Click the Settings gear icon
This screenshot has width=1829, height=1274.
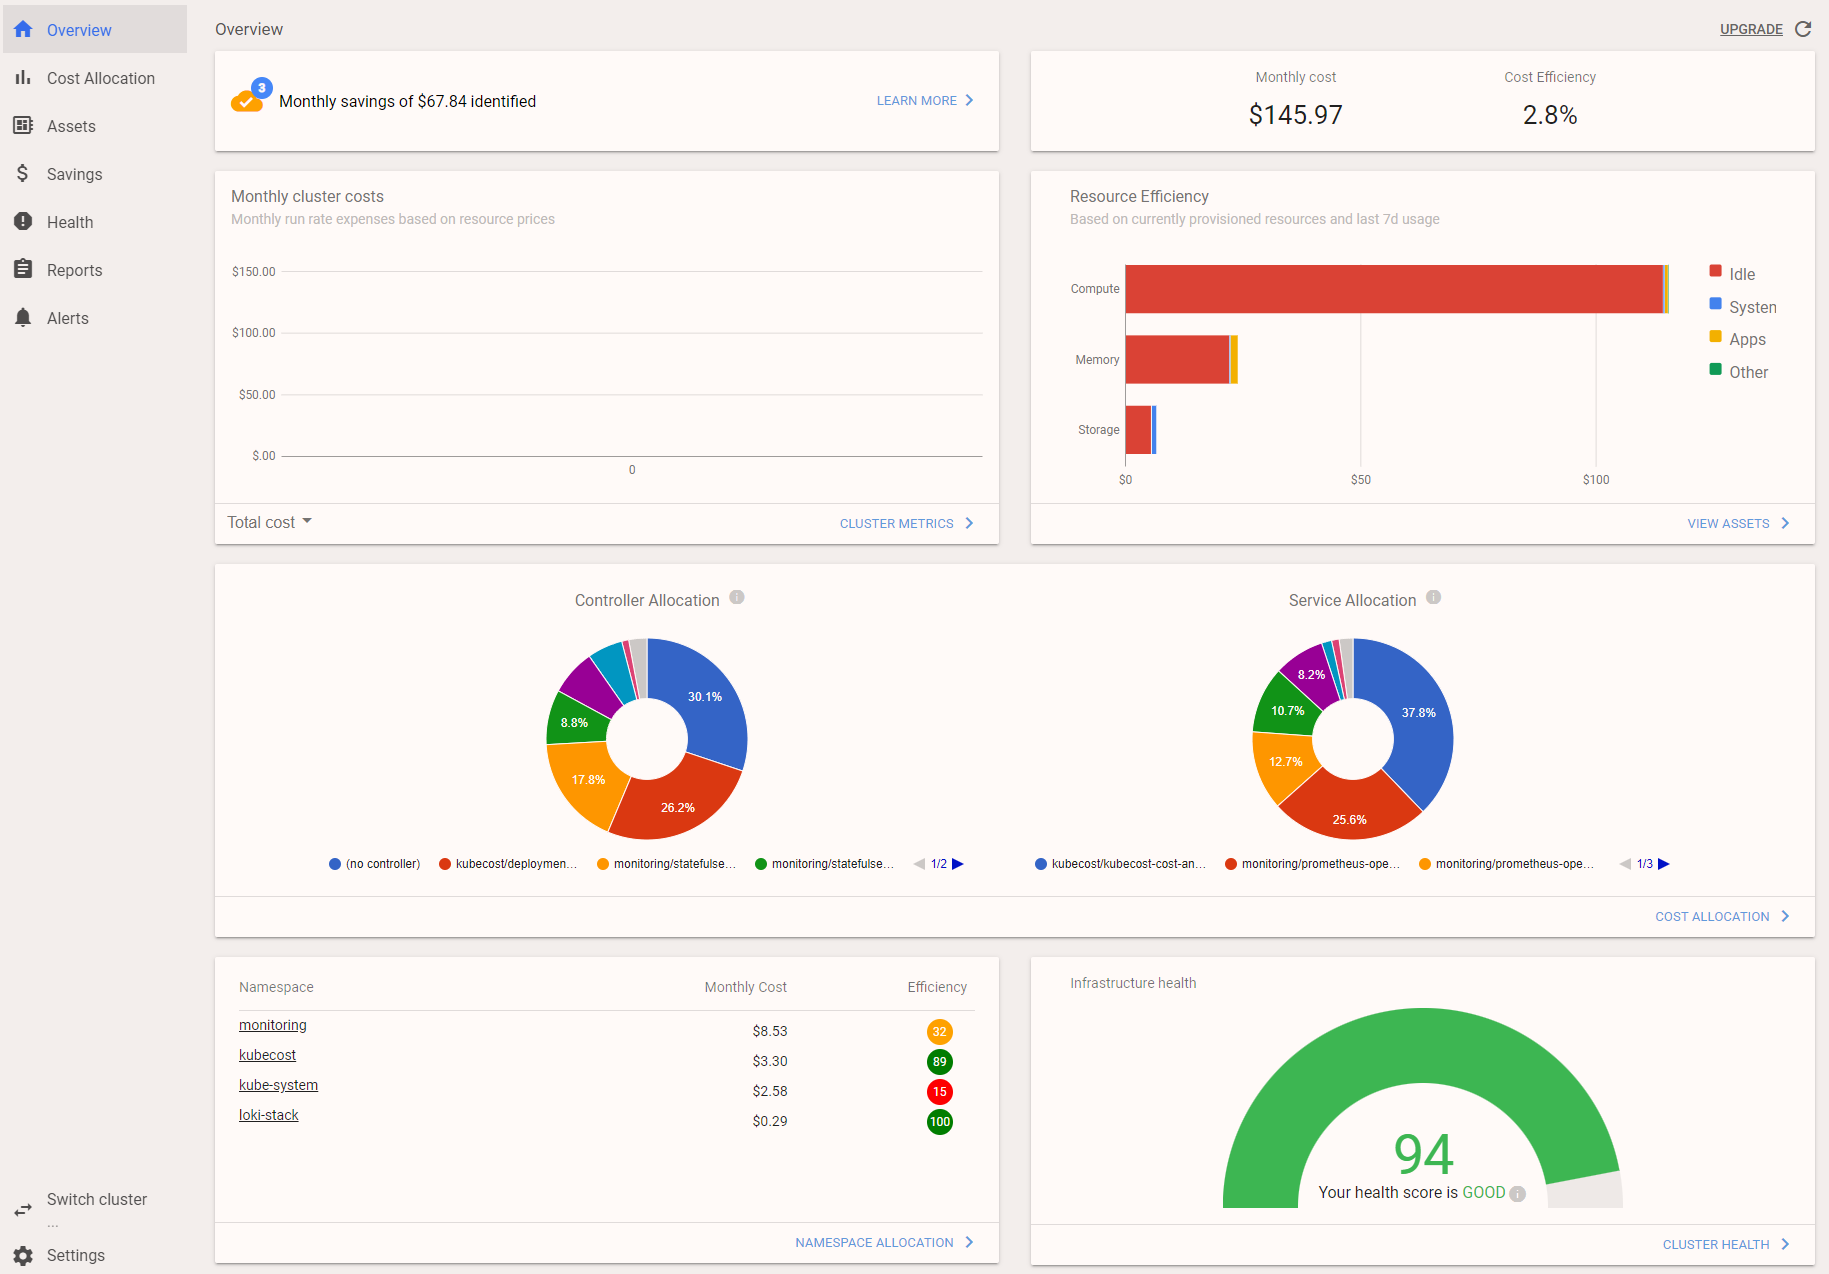22,1255
